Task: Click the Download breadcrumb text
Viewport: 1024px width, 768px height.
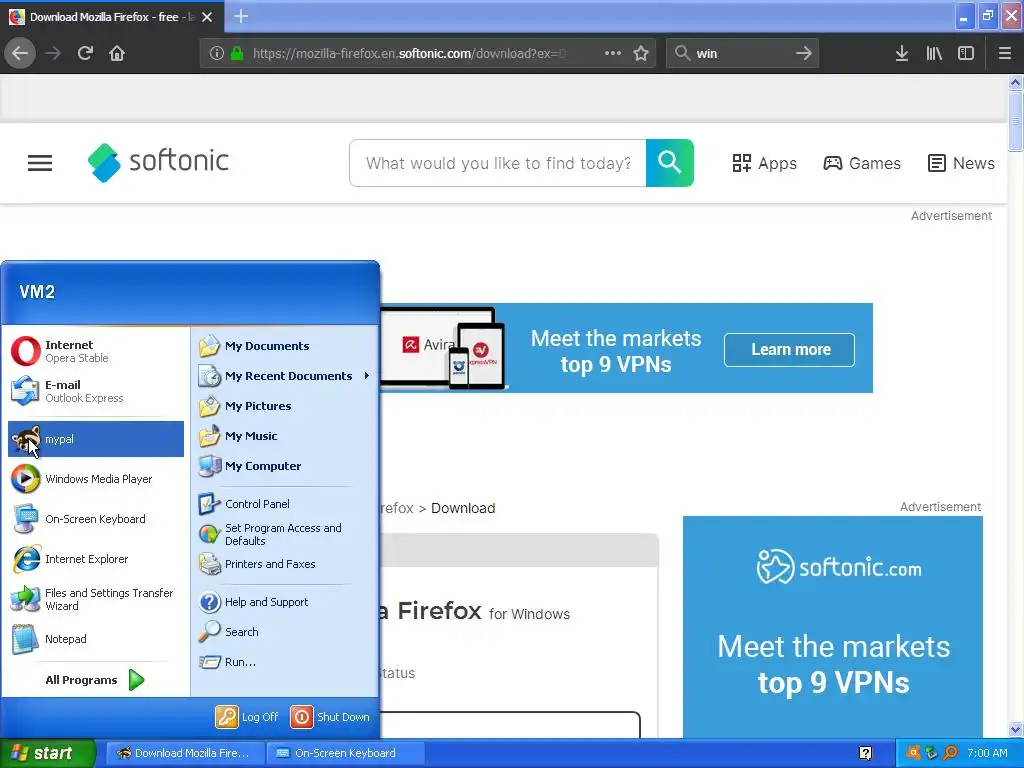Action: coord(463,508)
